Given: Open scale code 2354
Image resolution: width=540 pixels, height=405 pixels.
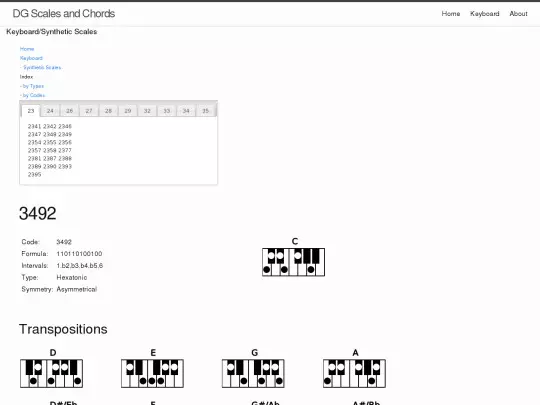Looking at the screenshot, I should click(x=34, y=142).
